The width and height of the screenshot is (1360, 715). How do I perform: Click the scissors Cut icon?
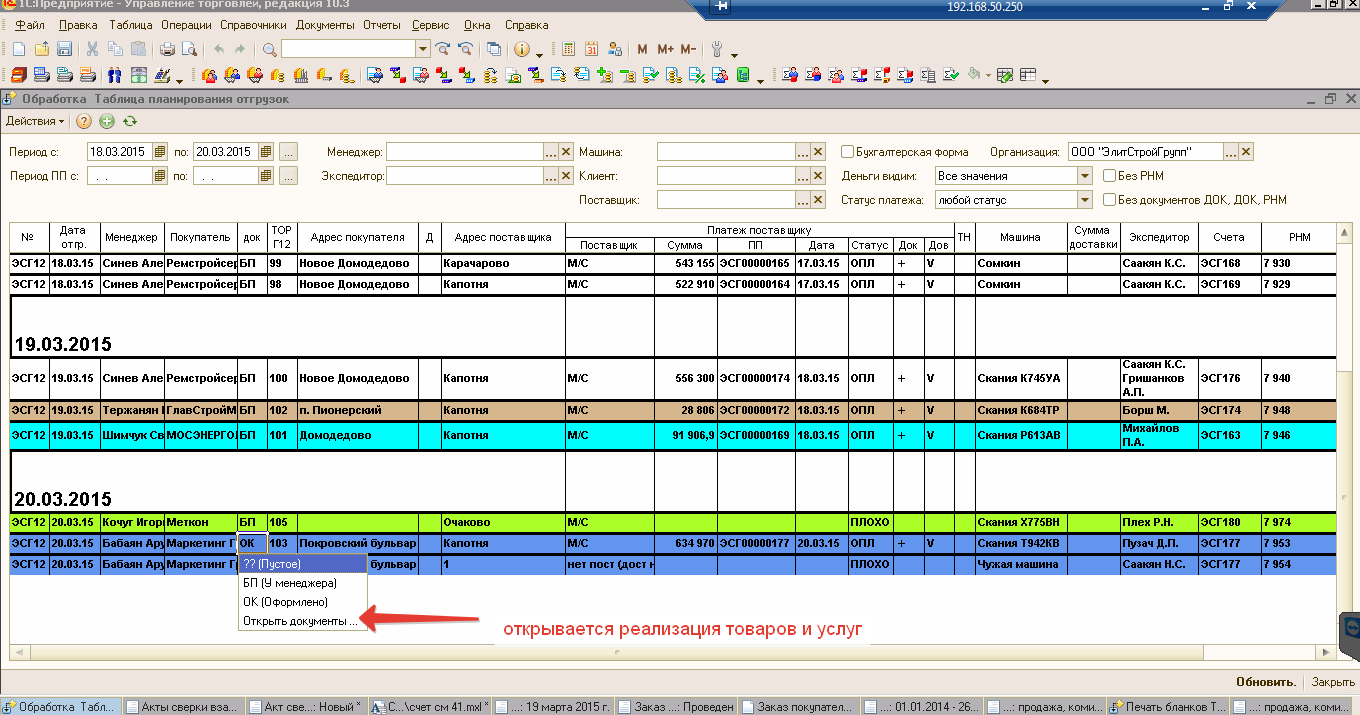pyautogui.click(x=92, y=49)
